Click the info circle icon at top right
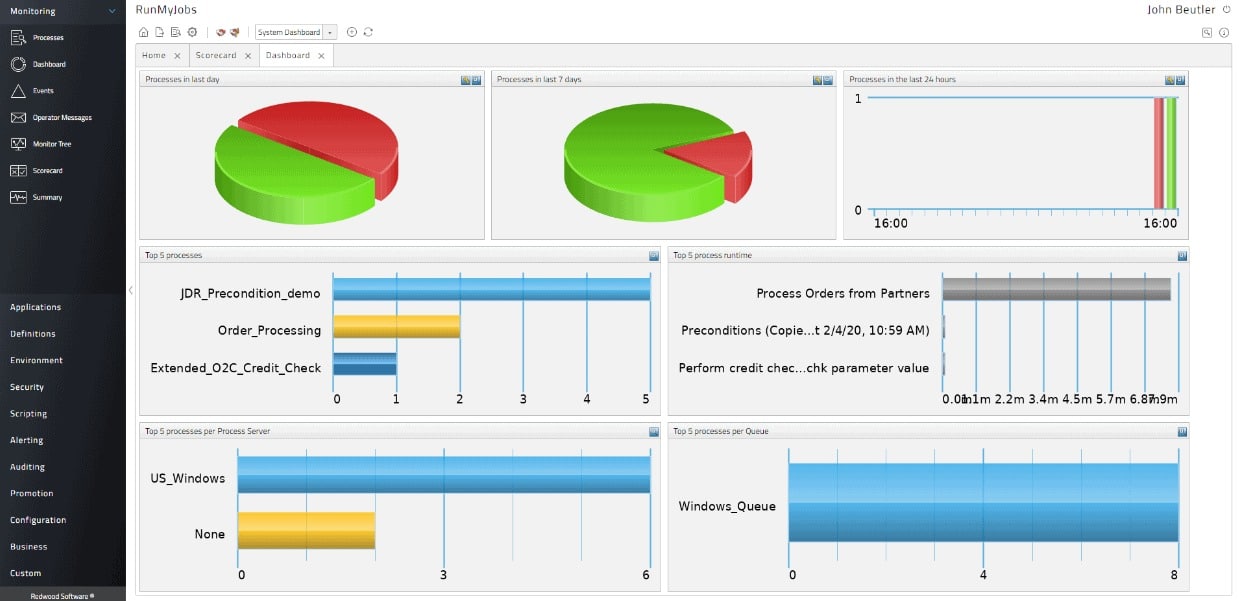Screen dimensions: 1239x601 coord(1224,33)
